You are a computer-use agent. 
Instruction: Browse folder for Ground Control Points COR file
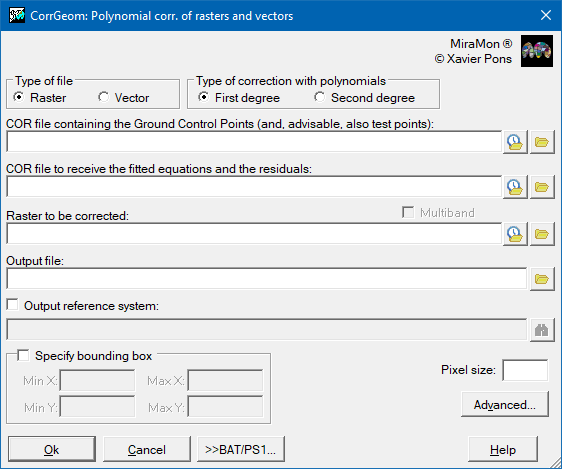click(542, 142)
